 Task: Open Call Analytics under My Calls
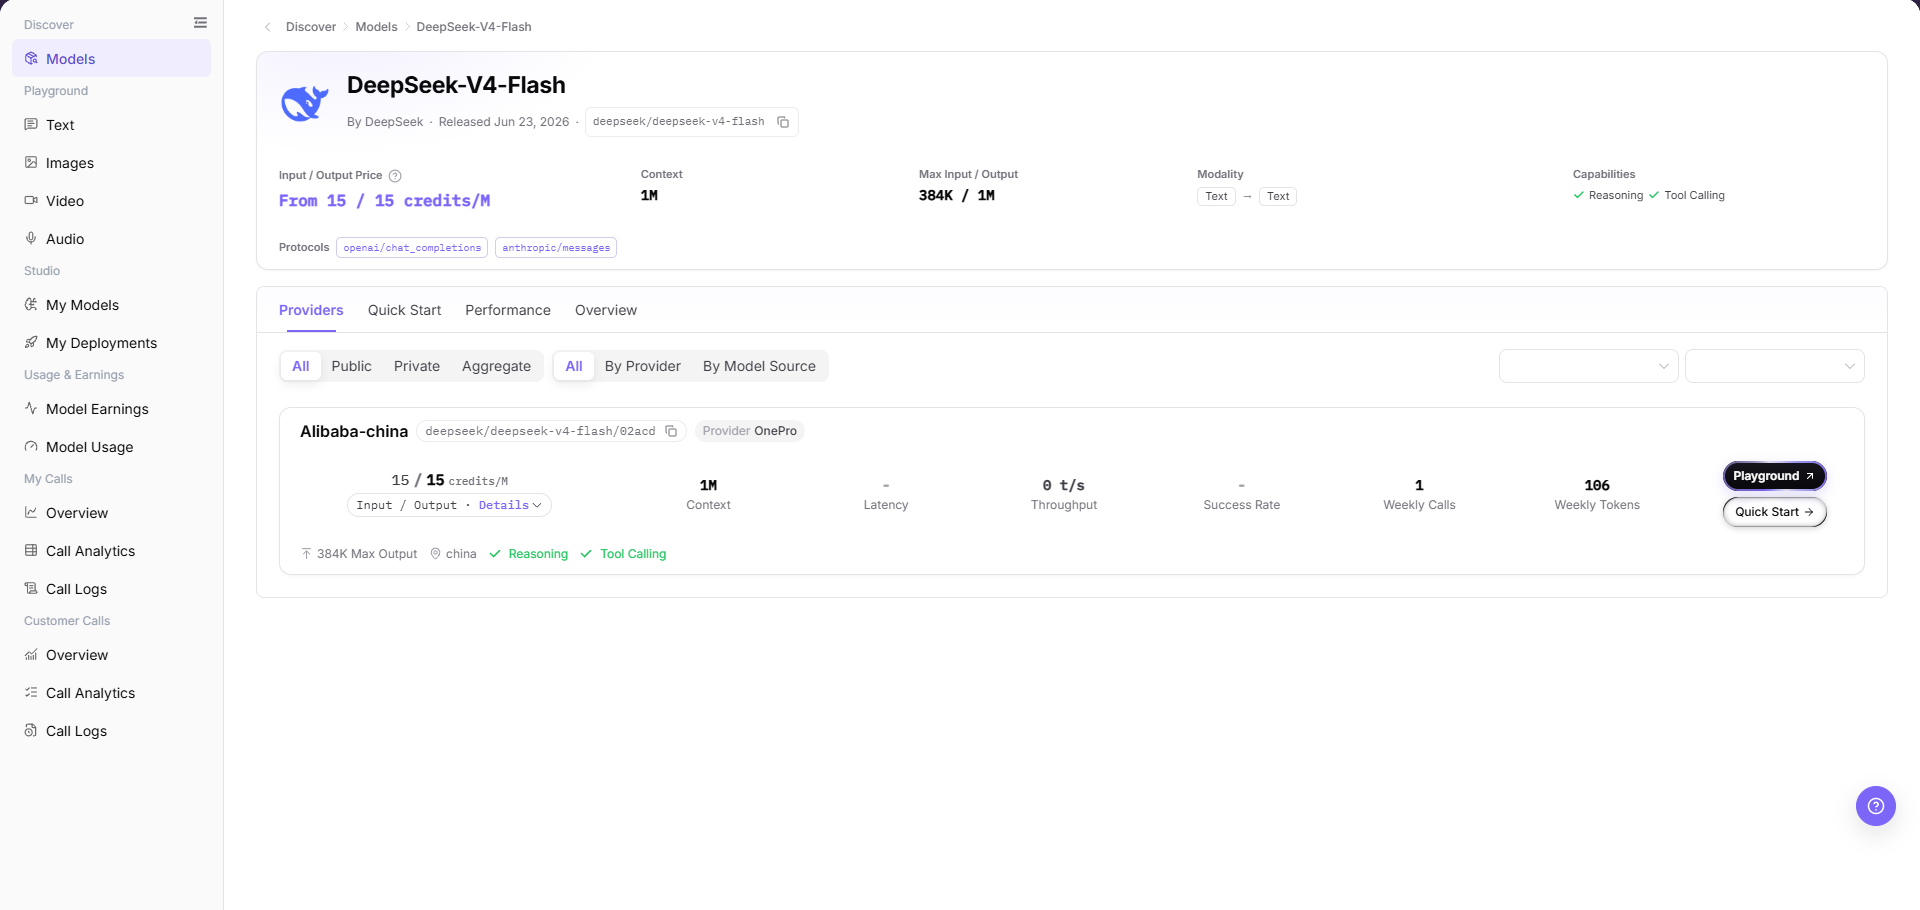[111, 551]
